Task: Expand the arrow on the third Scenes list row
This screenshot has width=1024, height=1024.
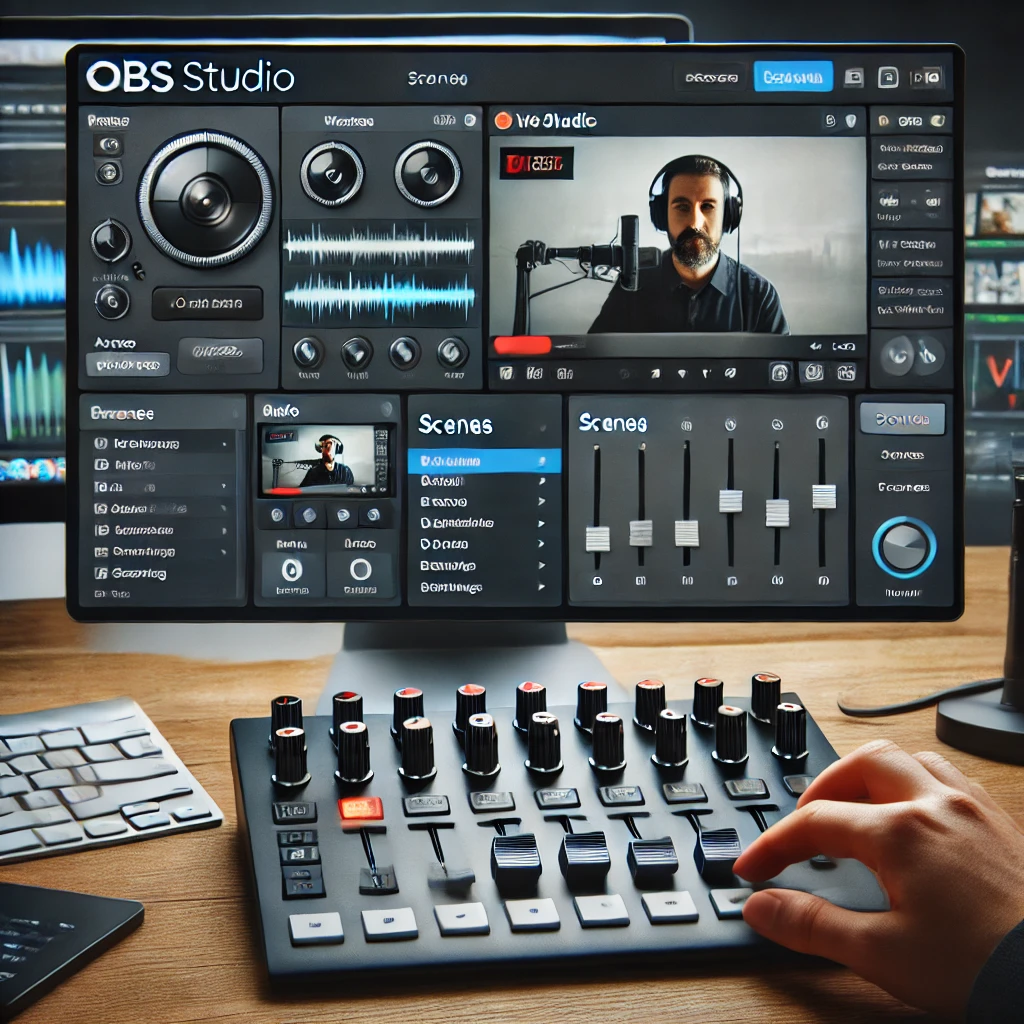Action: pyautogui.click(x=541, y=502)
